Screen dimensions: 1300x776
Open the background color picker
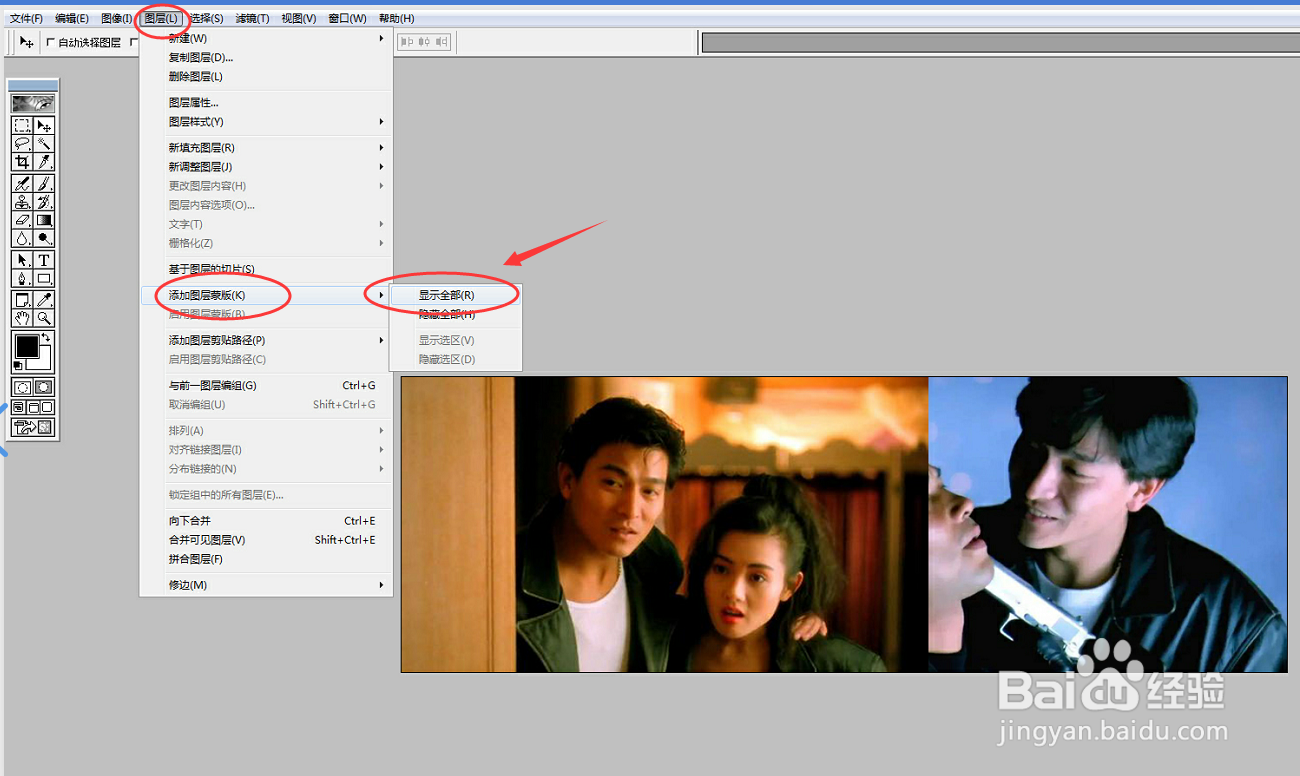point(45,364)
